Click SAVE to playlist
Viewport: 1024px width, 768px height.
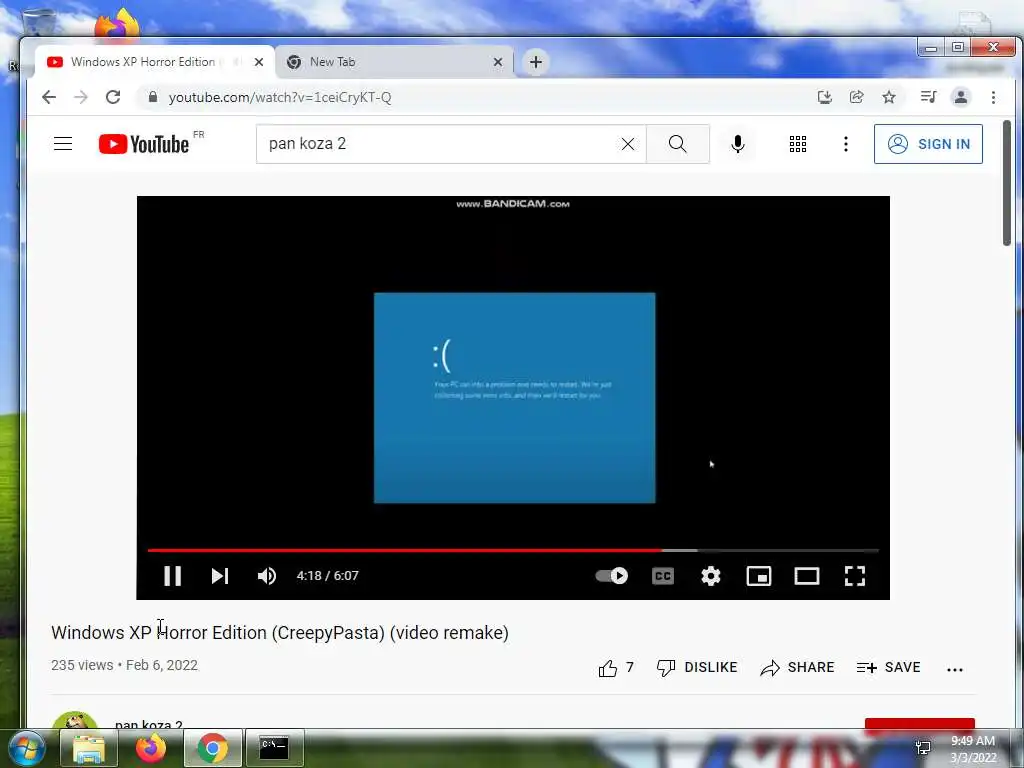888,667
